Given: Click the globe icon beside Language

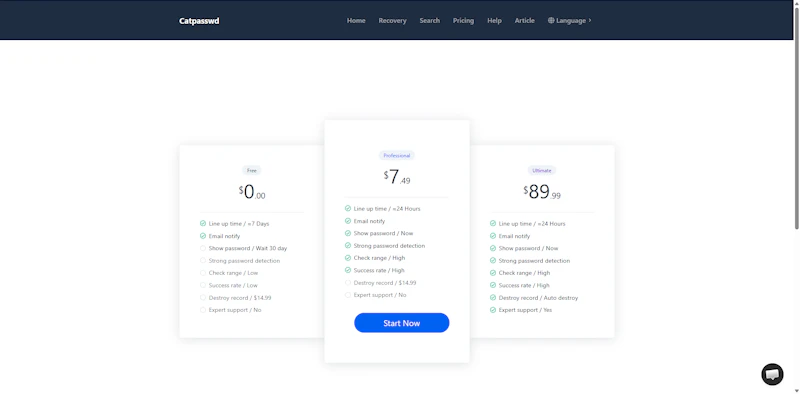Looking at the screenshot, I should pos(551,21).
